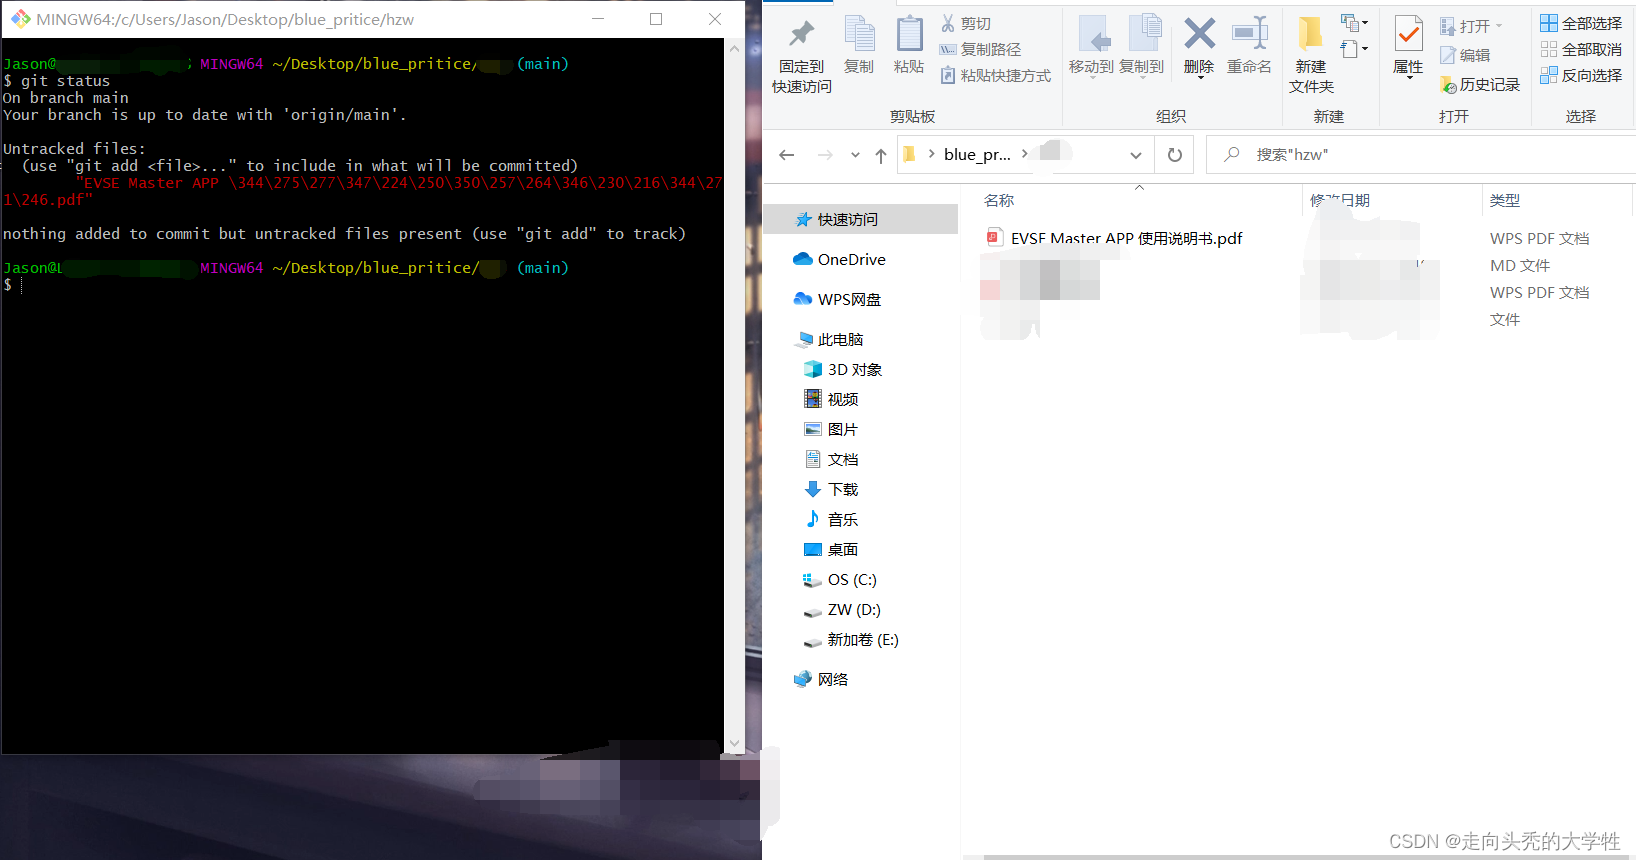The width and height of the screenshot is (1636, 860).
Task: Click Git Bash window title icon
Action: click(x=20, y=19)
